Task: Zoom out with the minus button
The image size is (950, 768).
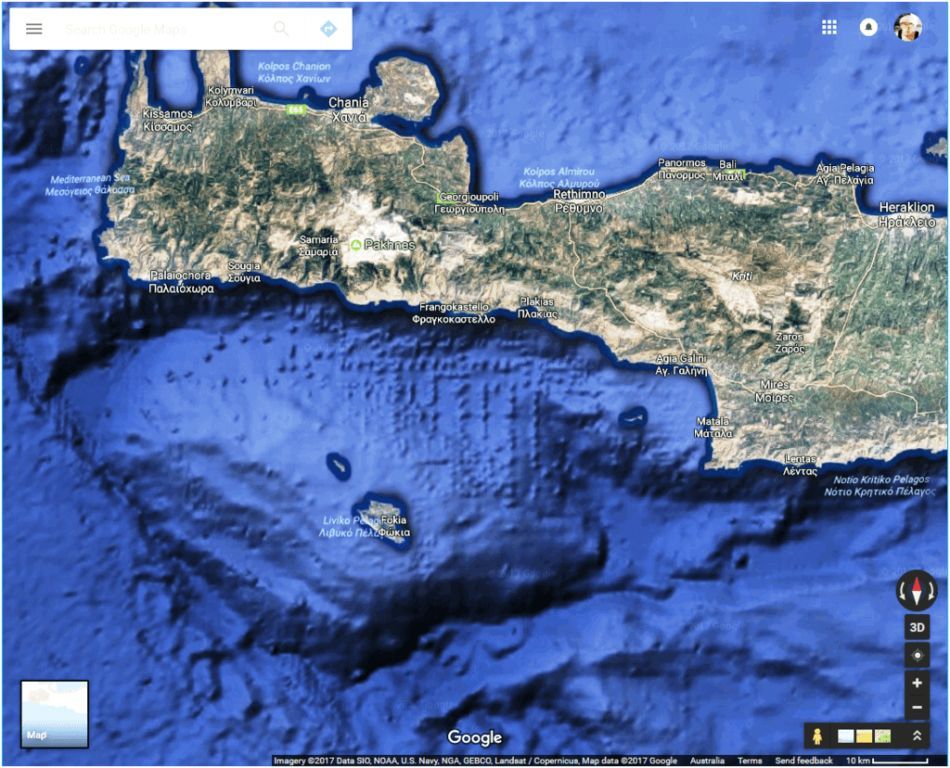Action: [917, 707]
